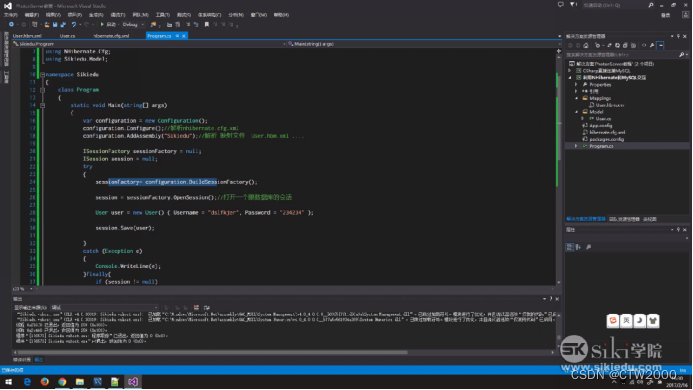Click App.config in Solution Explorer

point(601,126)
